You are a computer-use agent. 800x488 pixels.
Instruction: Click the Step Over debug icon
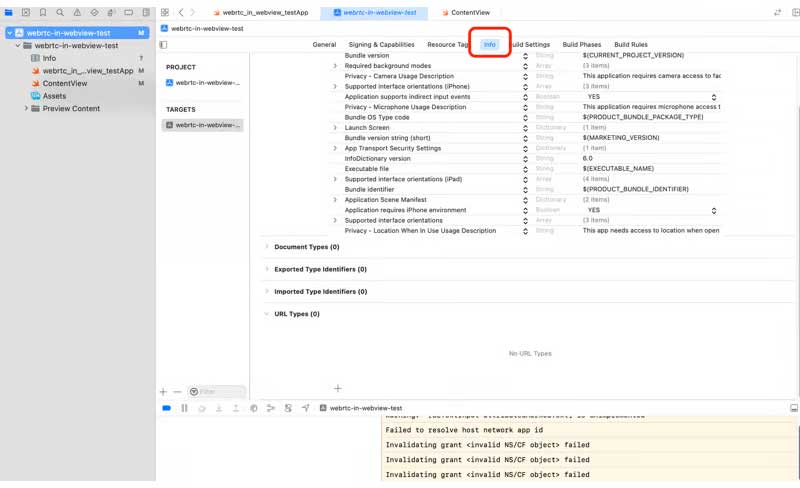(x=202, y=408)
